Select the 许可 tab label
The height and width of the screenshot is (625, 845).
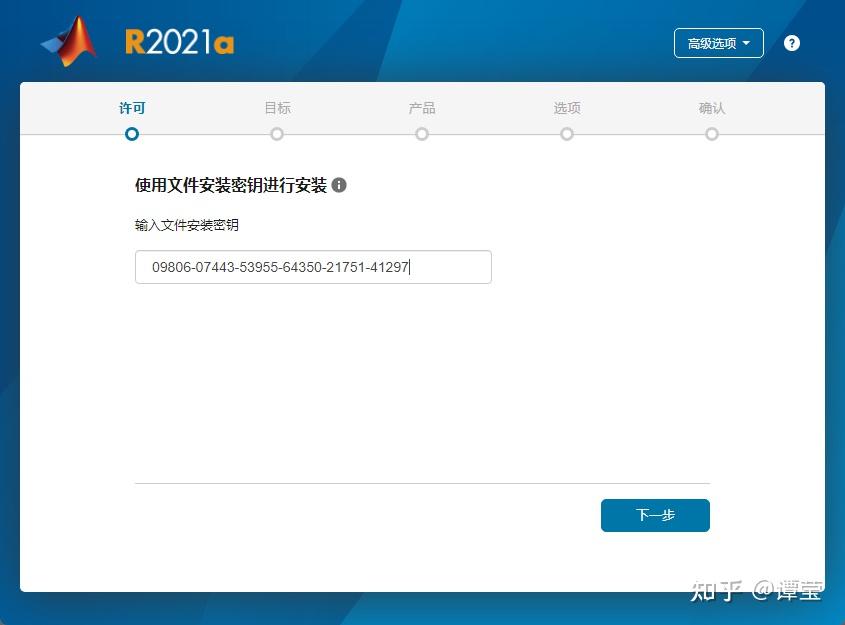[131, 107]
